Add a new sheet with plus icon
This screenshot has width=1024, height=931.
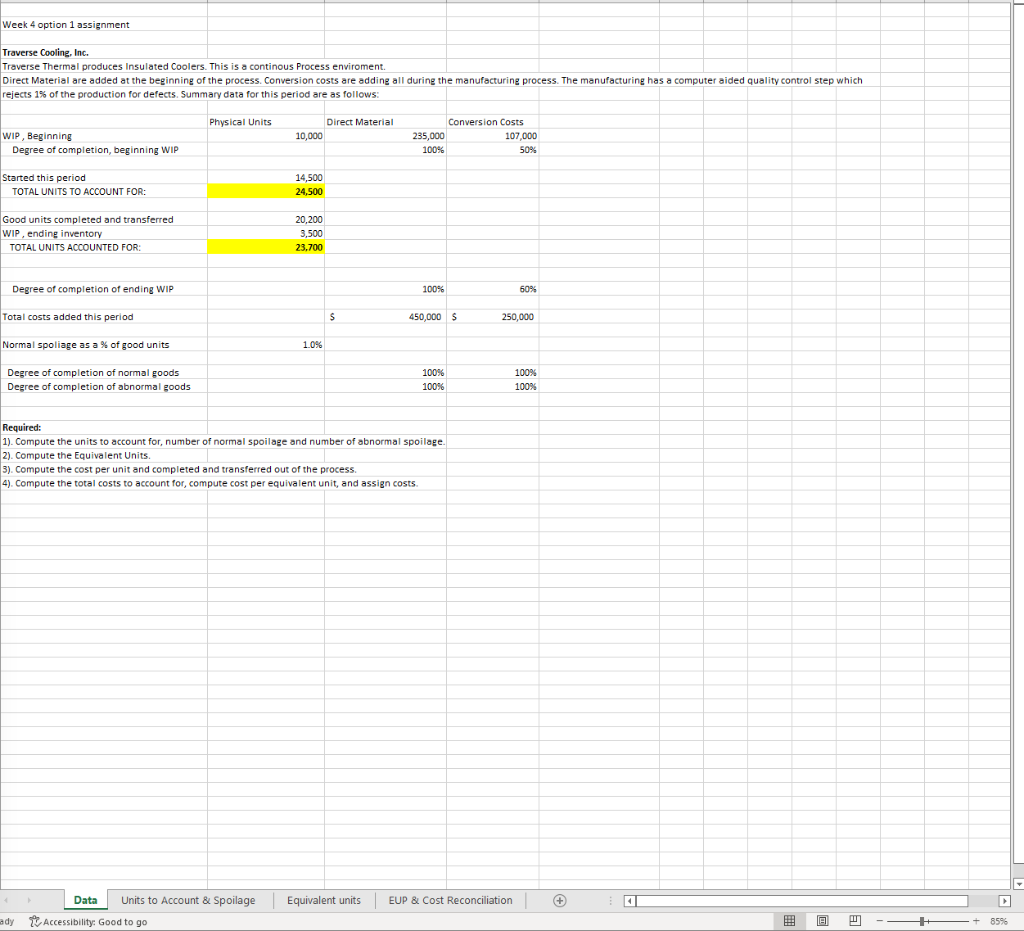click(x=560, y=900)
